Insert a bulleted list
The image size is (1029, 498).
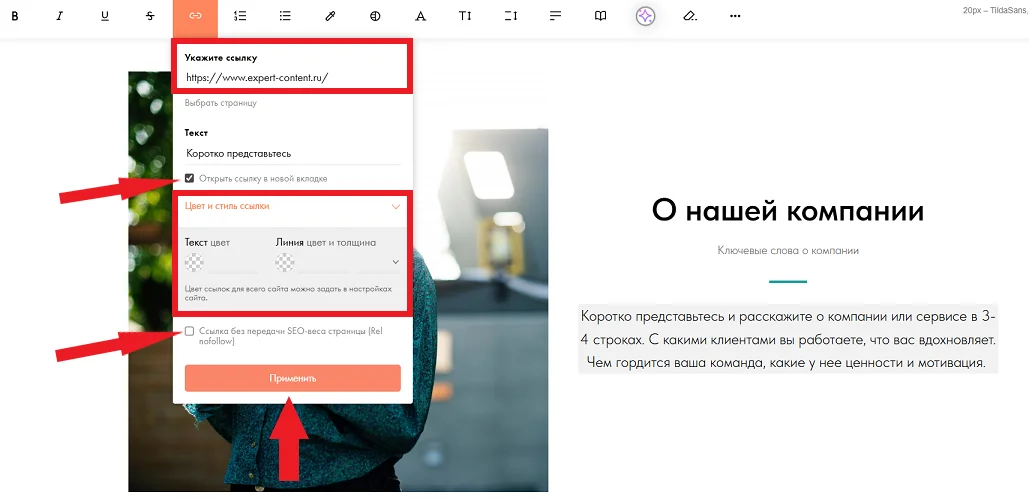point(285,16)
